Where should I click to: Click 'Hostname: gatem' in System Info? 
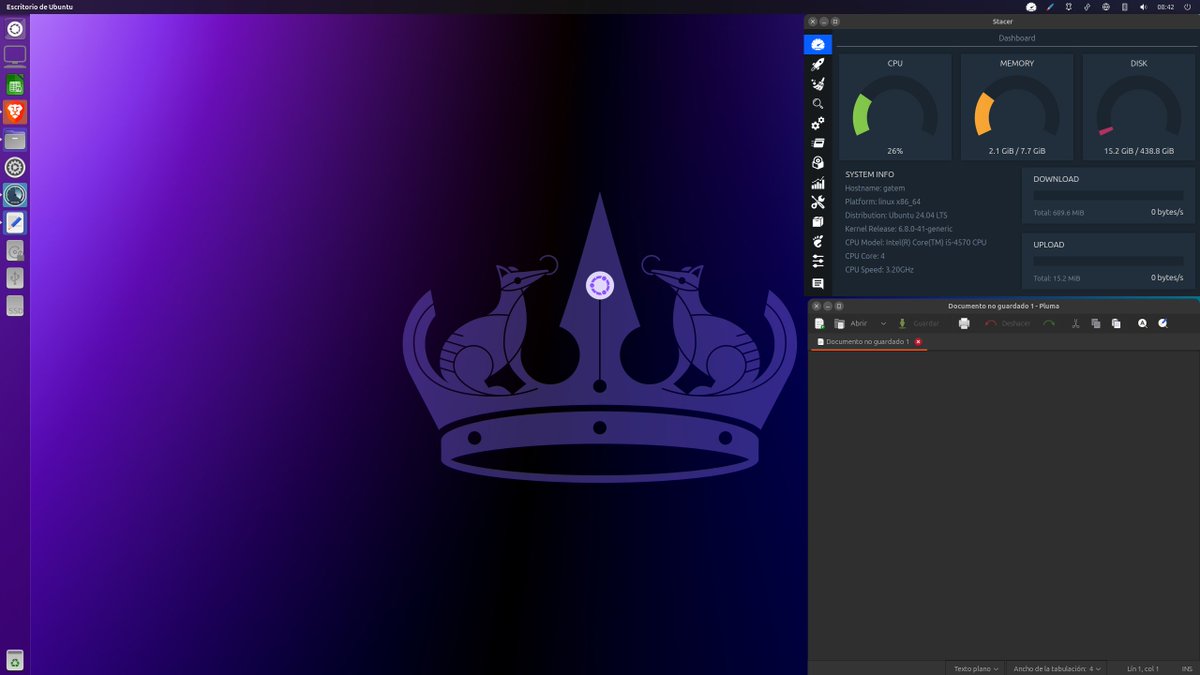(x=875, y=188)
